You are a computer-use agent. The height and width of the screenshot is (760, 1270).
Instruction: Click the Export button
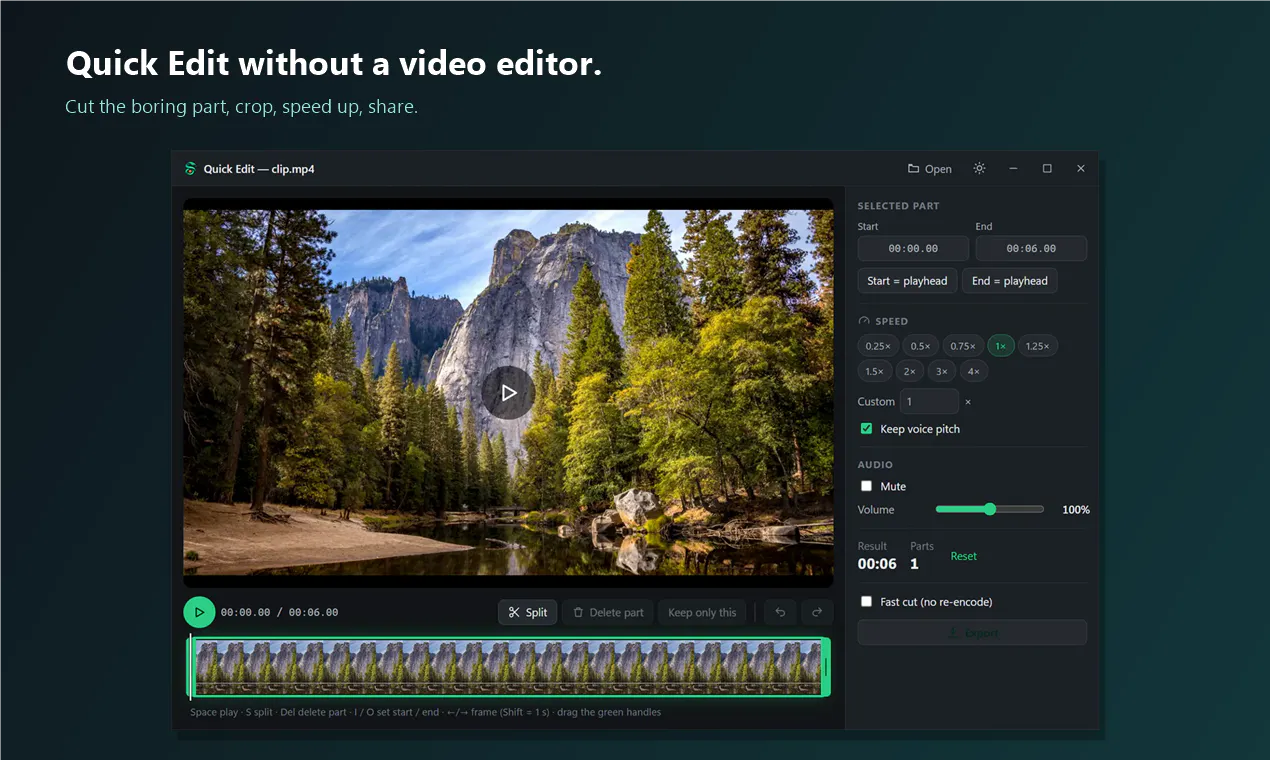972,632
